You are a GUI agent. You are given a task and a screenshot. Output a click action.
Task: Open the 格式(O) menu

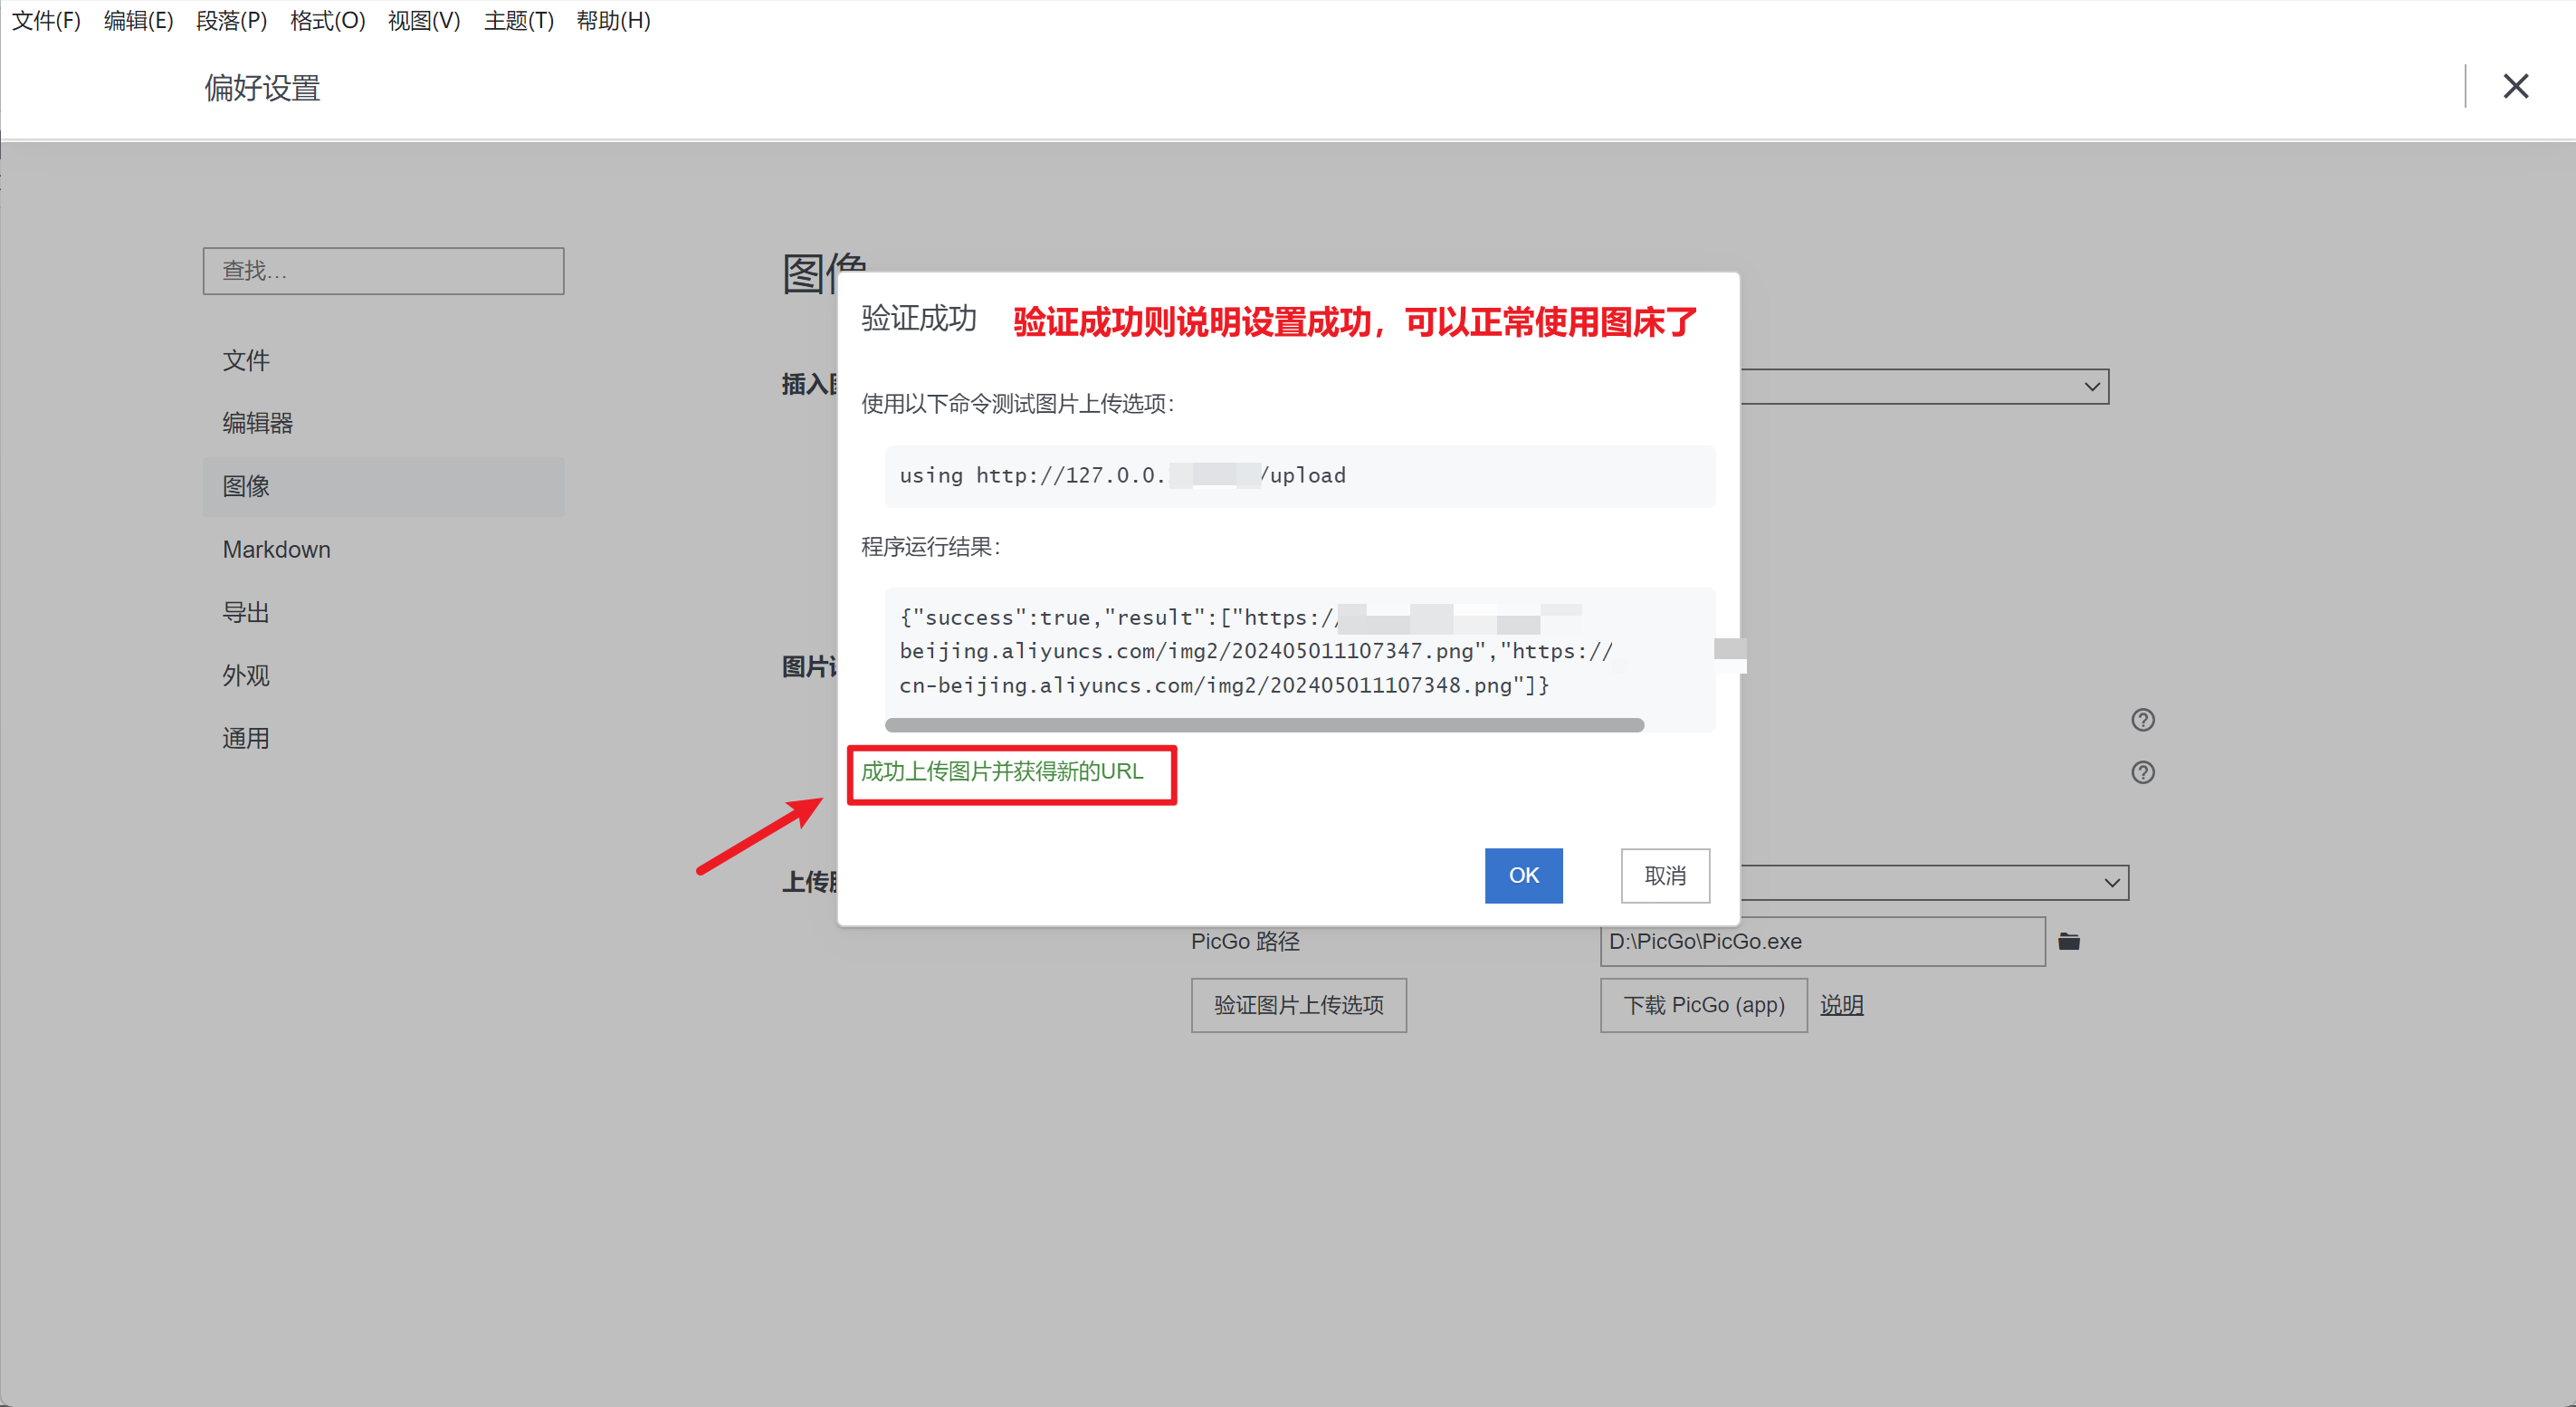(327, 20)
